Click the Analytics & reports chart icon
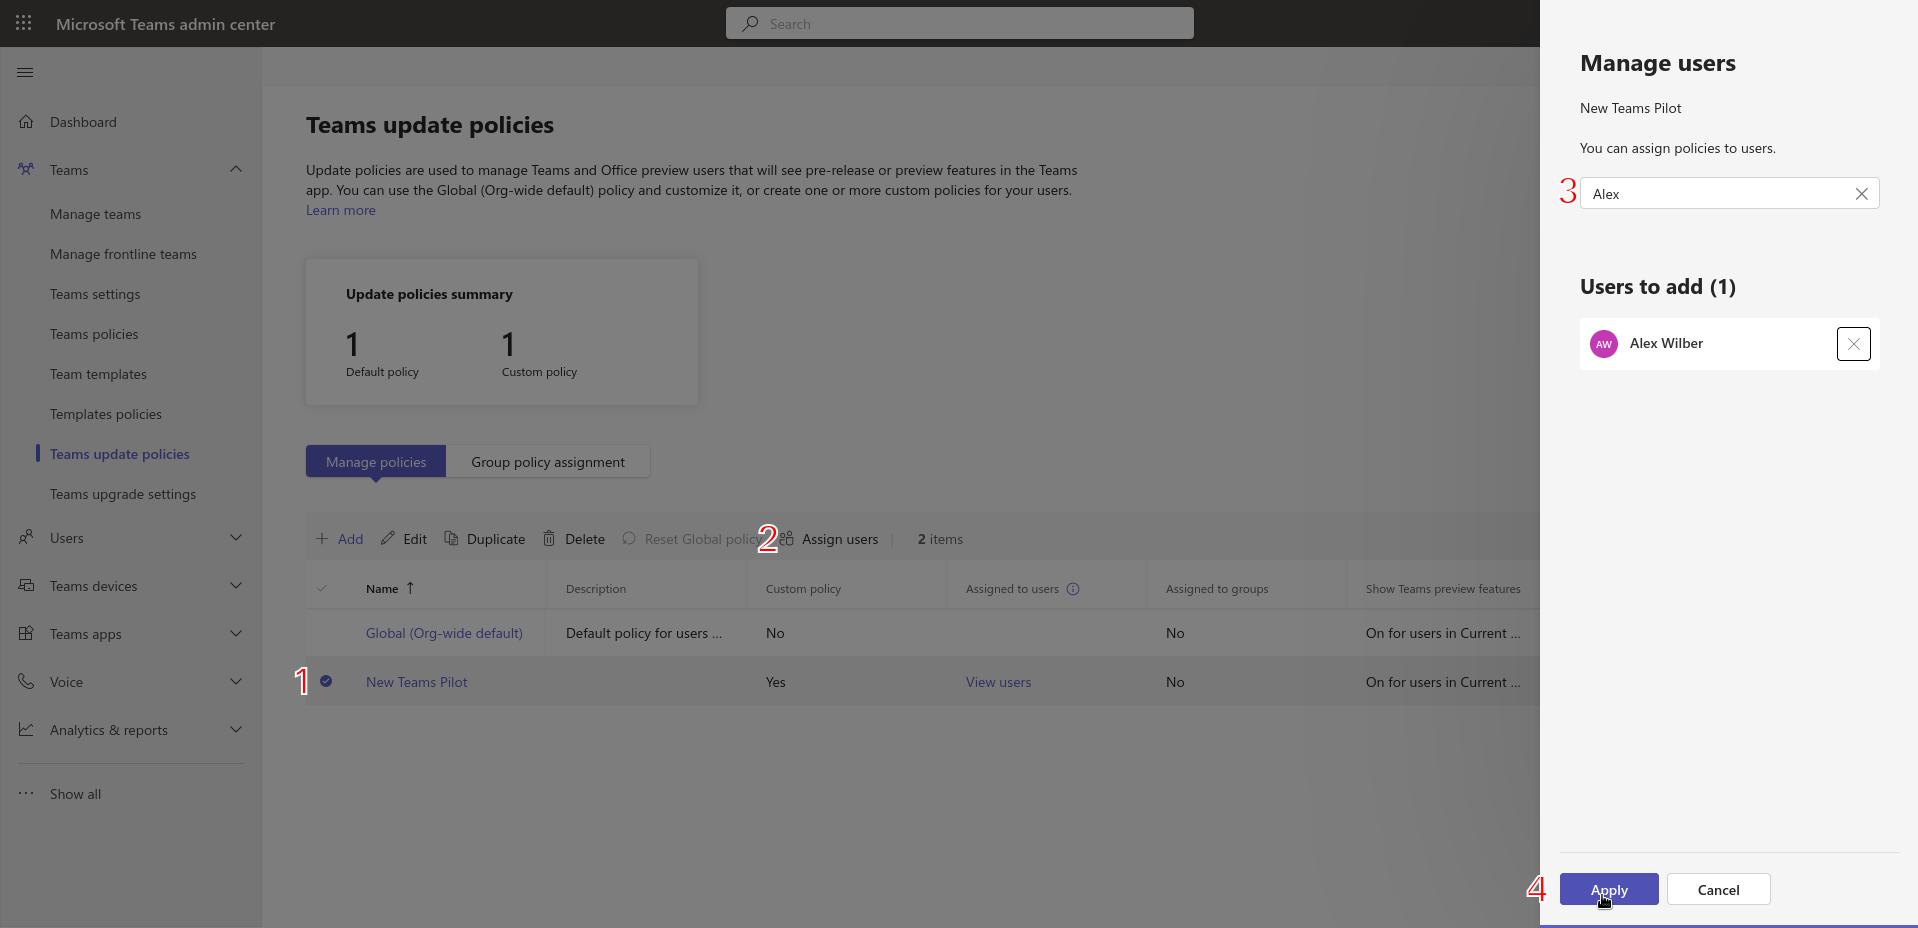The image size is (1918, 928). 26,730
